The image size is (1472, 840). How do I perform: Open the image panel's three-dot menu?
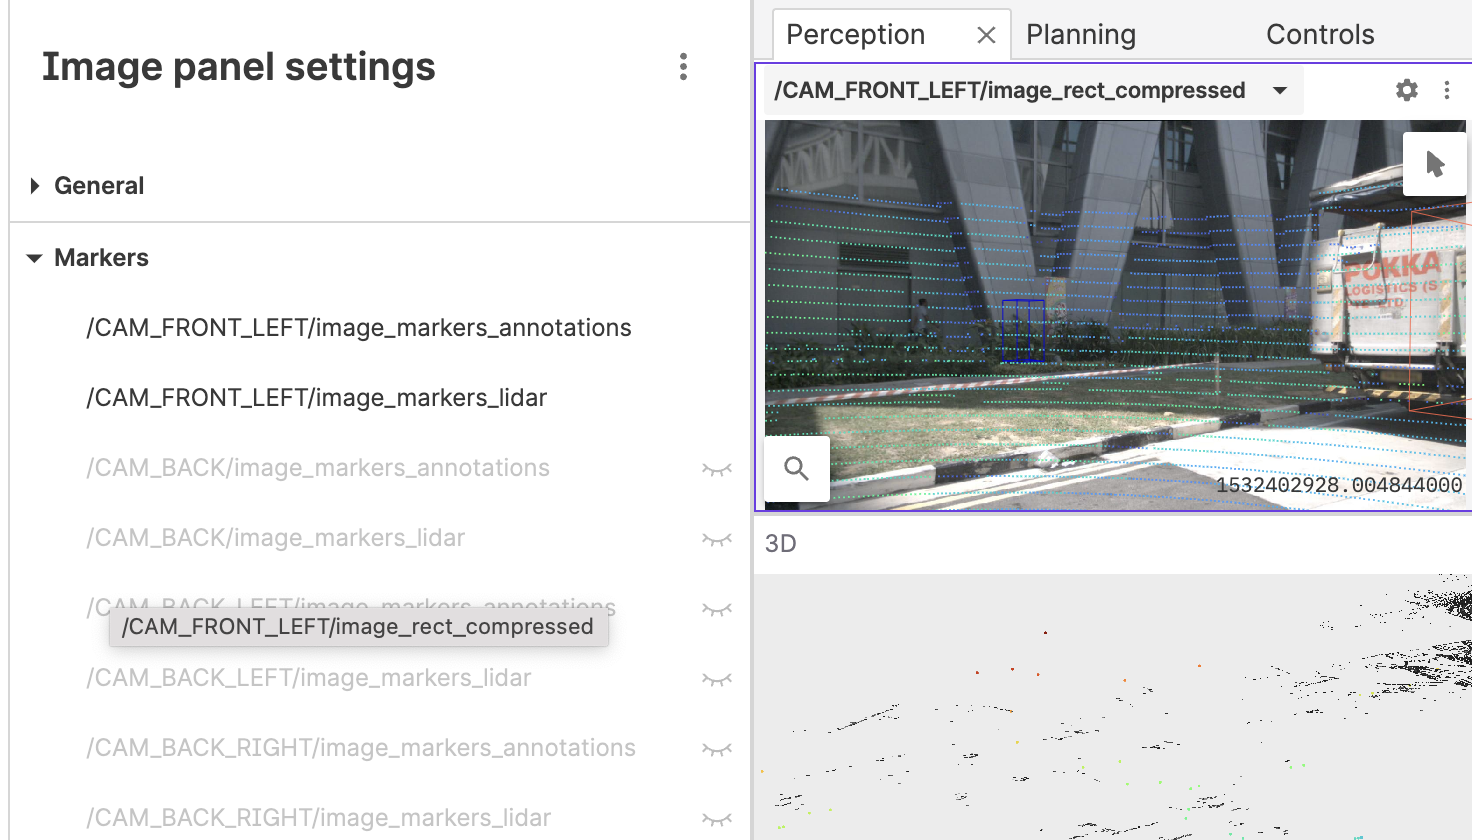click(1446, 89)
